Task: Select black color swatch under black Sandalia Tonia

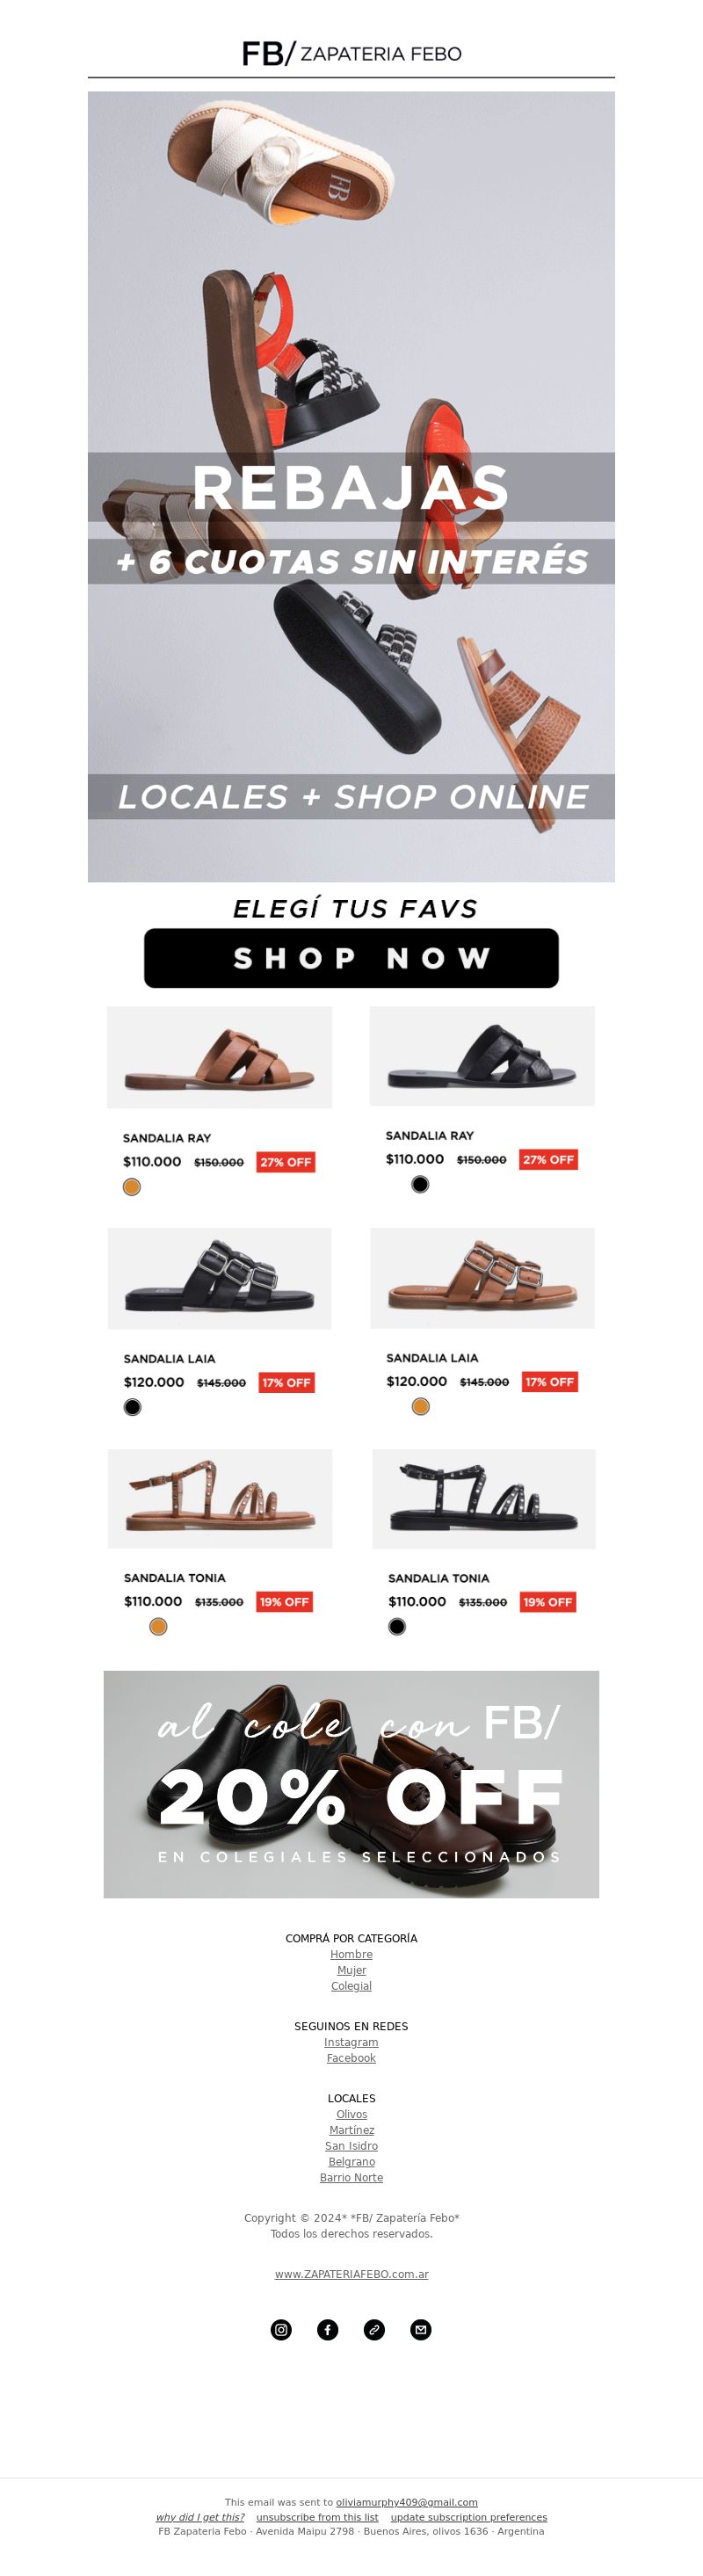Action: coord(397,1626)
